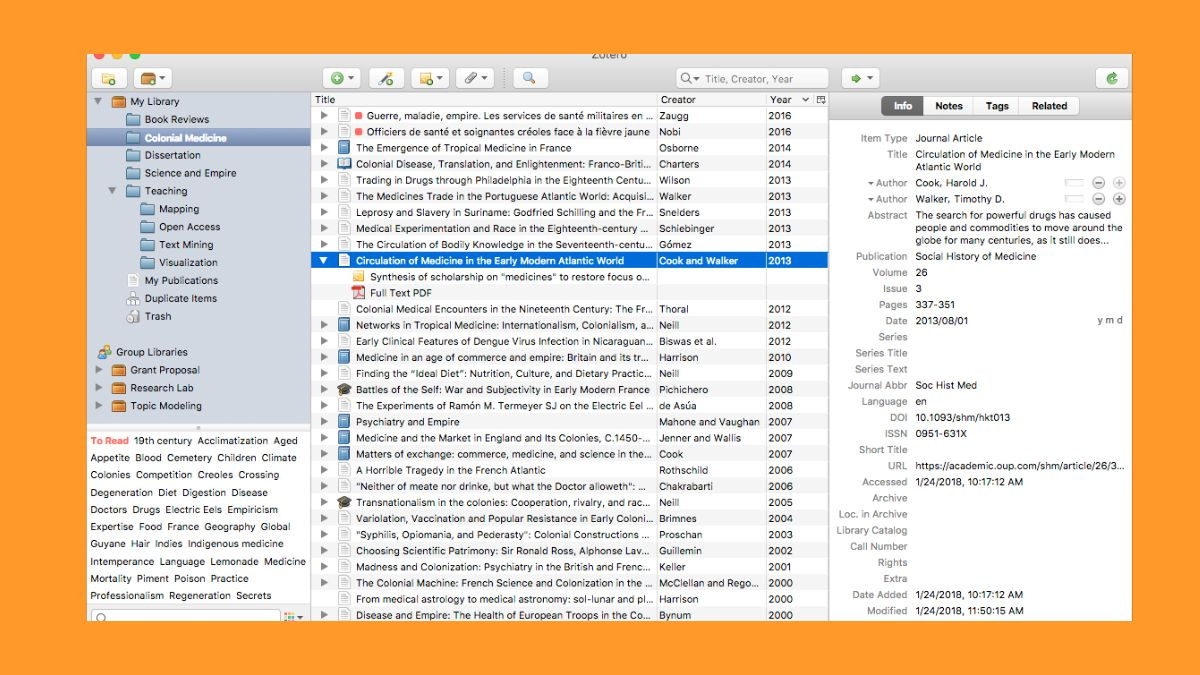Change creator type for Cook, Harold J.
The image size is (1200, 675).
click(888, 183)
